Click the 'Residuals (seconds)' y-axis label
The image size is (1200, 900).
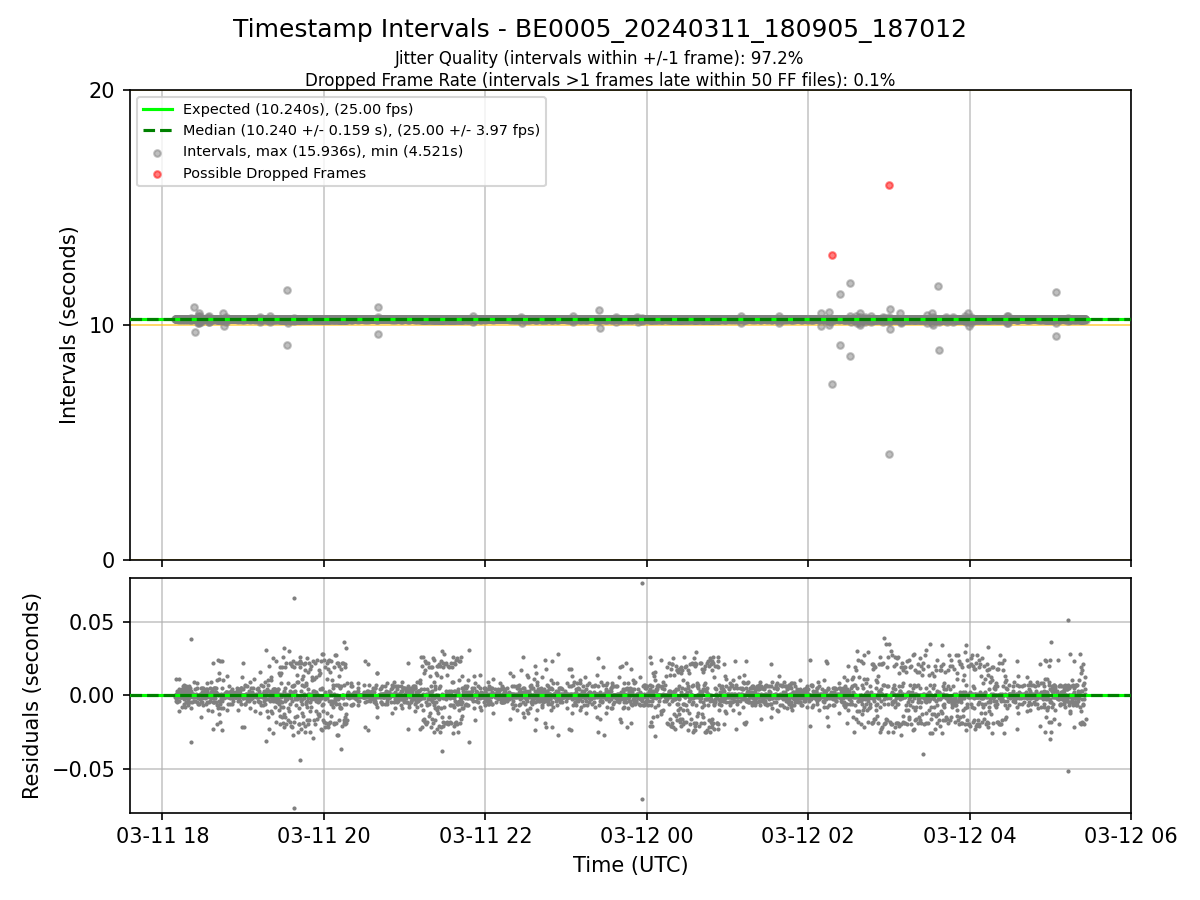(x=32, y=696)
